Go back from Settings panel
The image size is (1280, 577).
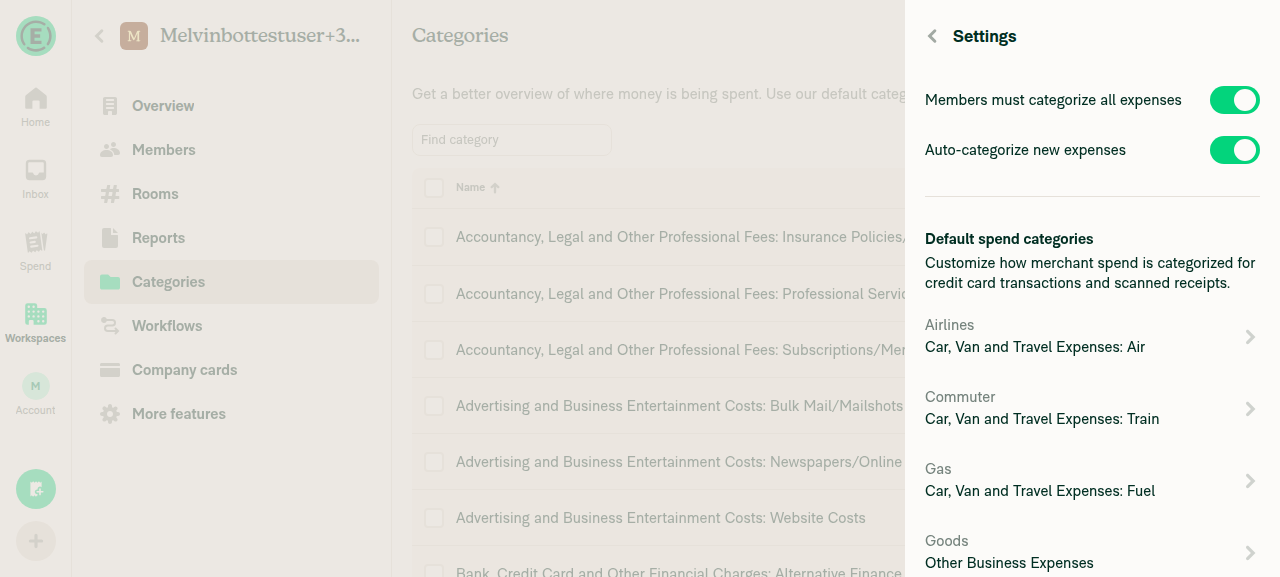(x=932, y=36)
